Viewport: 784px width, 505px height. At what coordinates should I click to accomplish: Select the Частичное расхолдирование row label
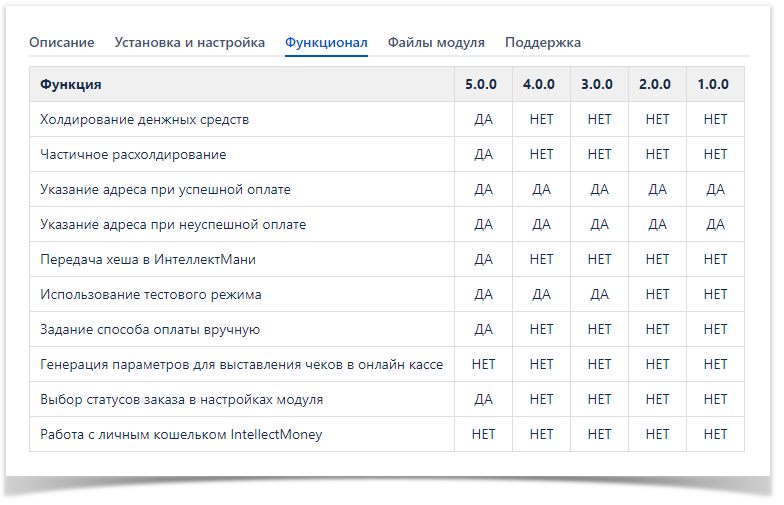coord(133,155)
